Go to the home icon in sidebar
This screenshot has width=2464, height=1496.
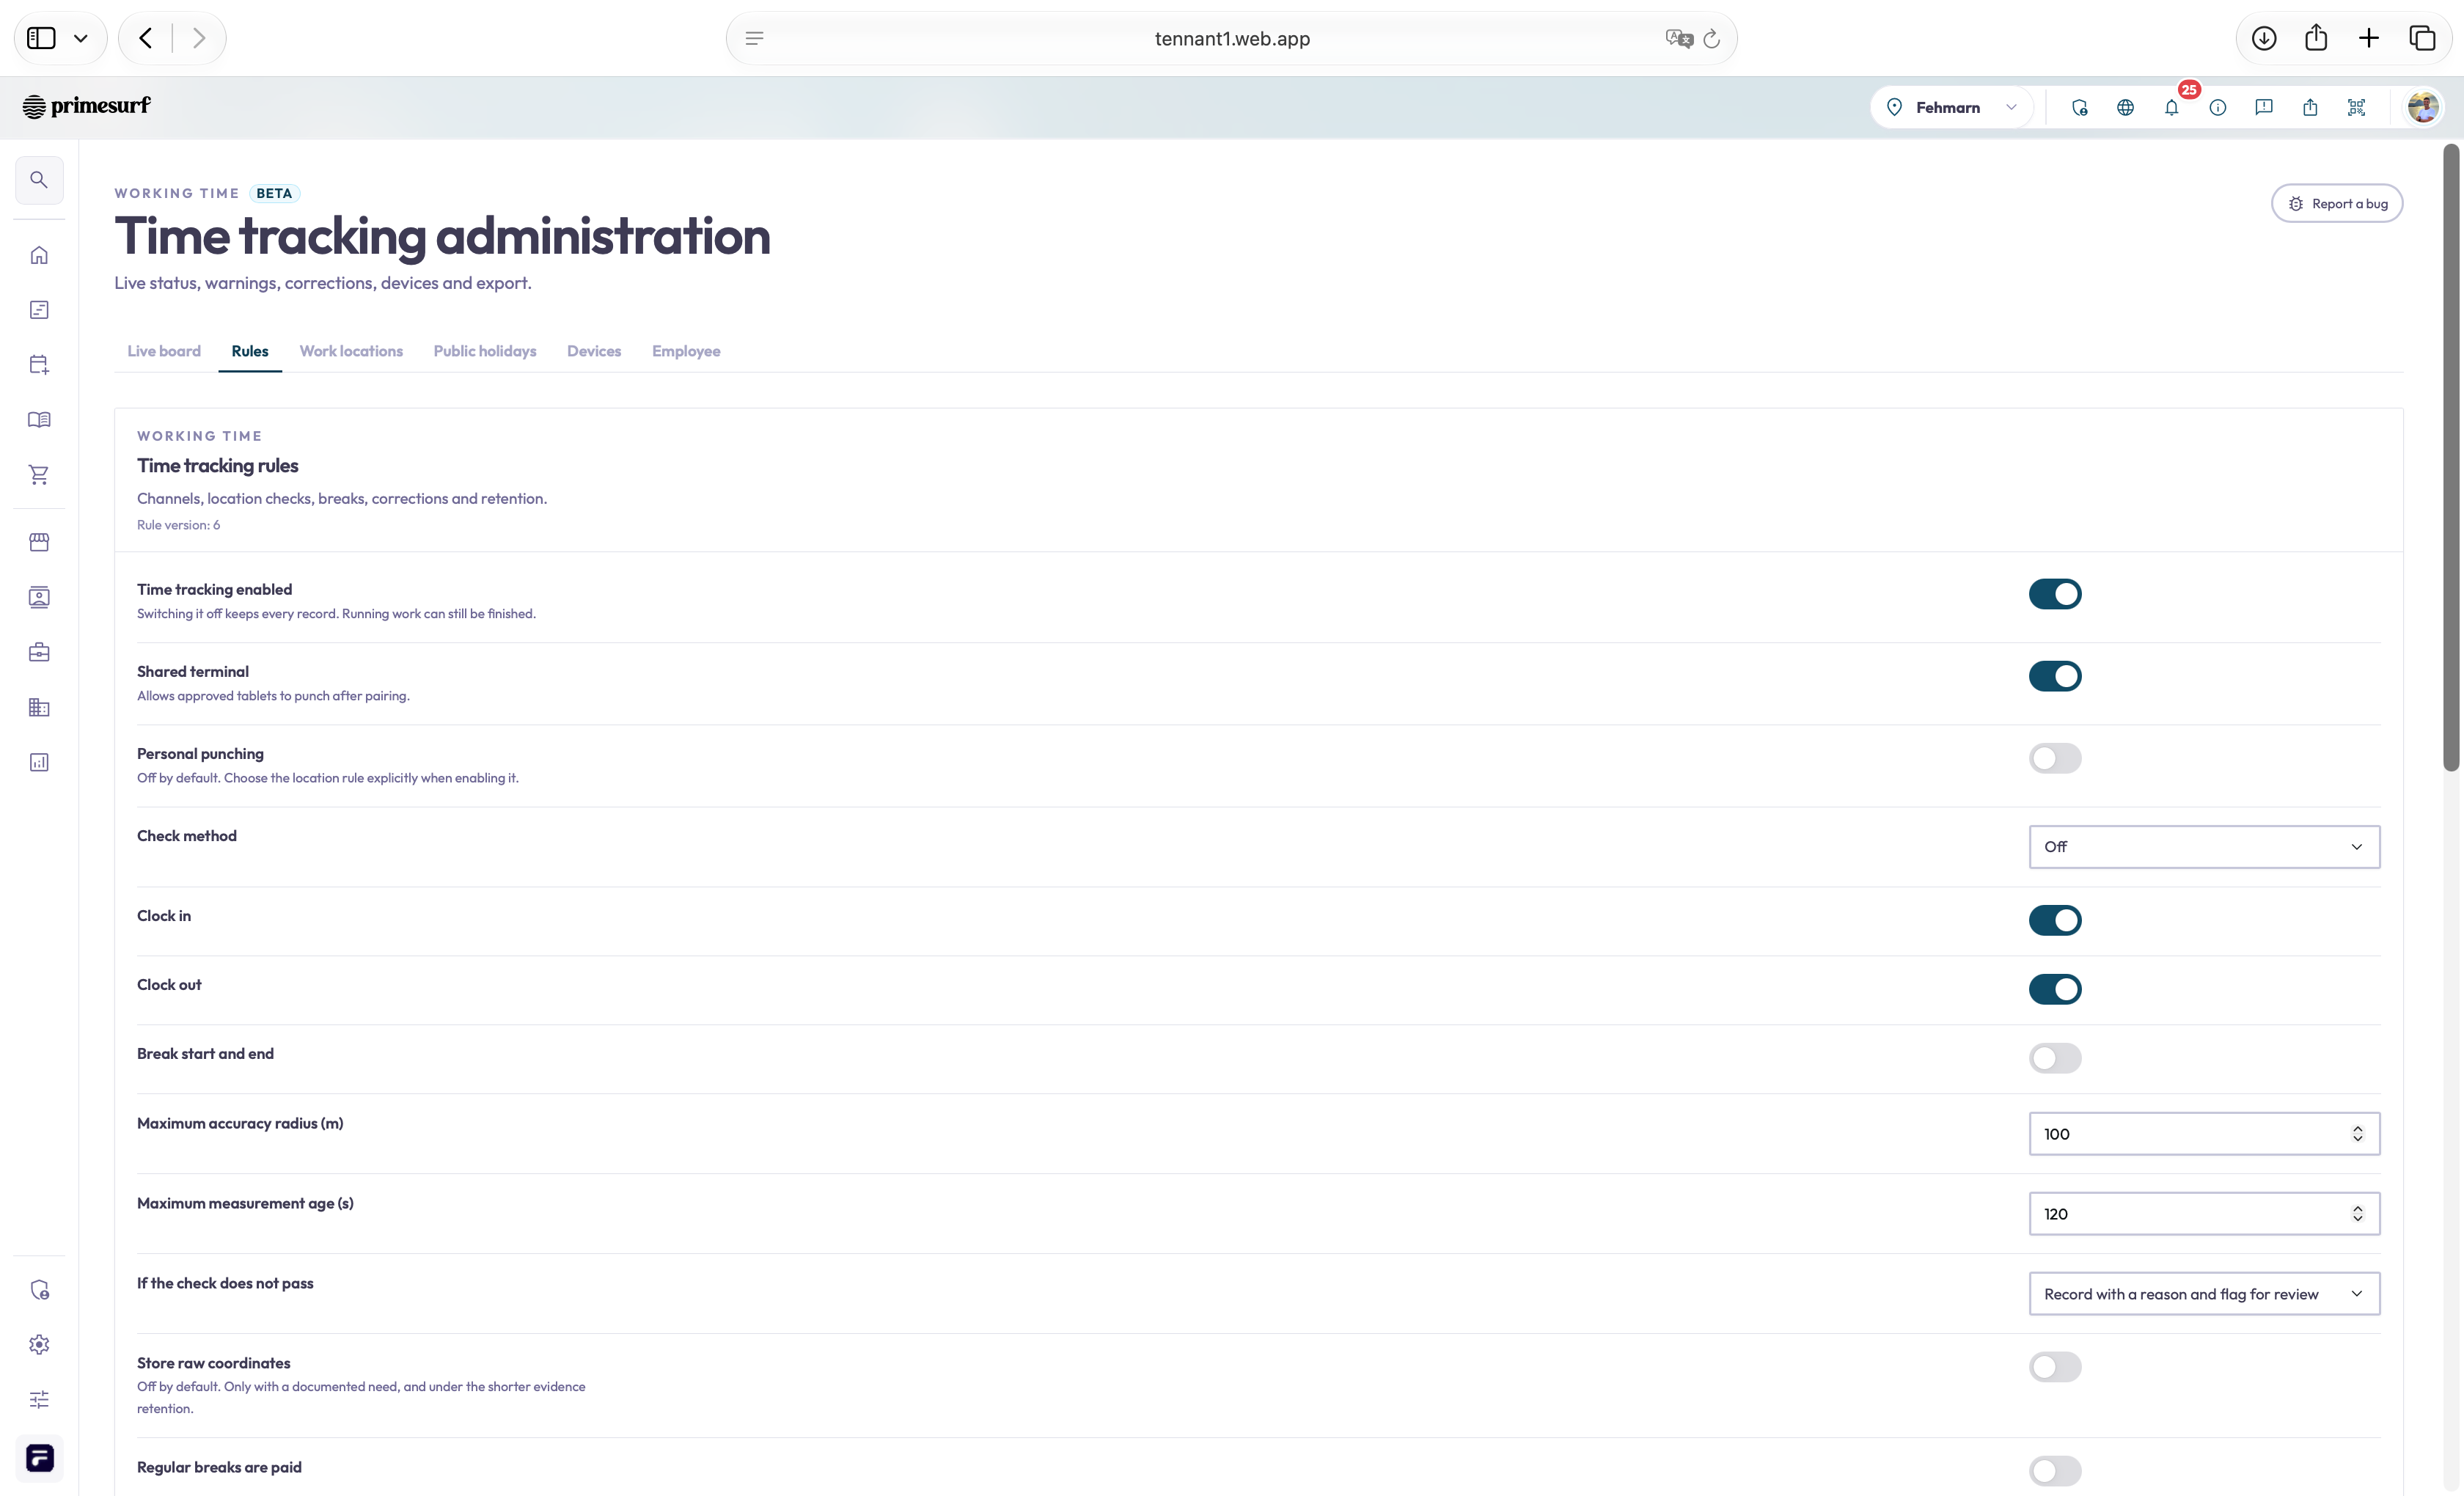point(39,255)
